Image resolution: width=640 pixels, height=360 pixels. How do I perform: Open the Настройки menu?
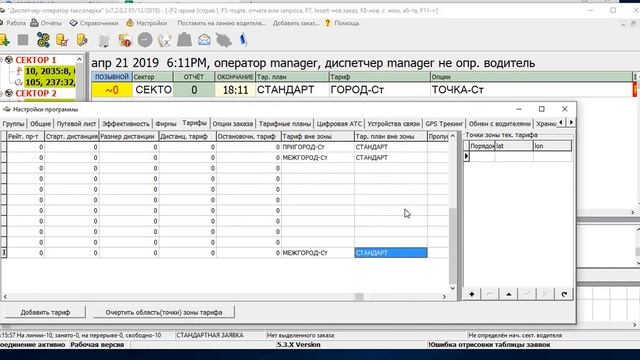coord(147,23)
